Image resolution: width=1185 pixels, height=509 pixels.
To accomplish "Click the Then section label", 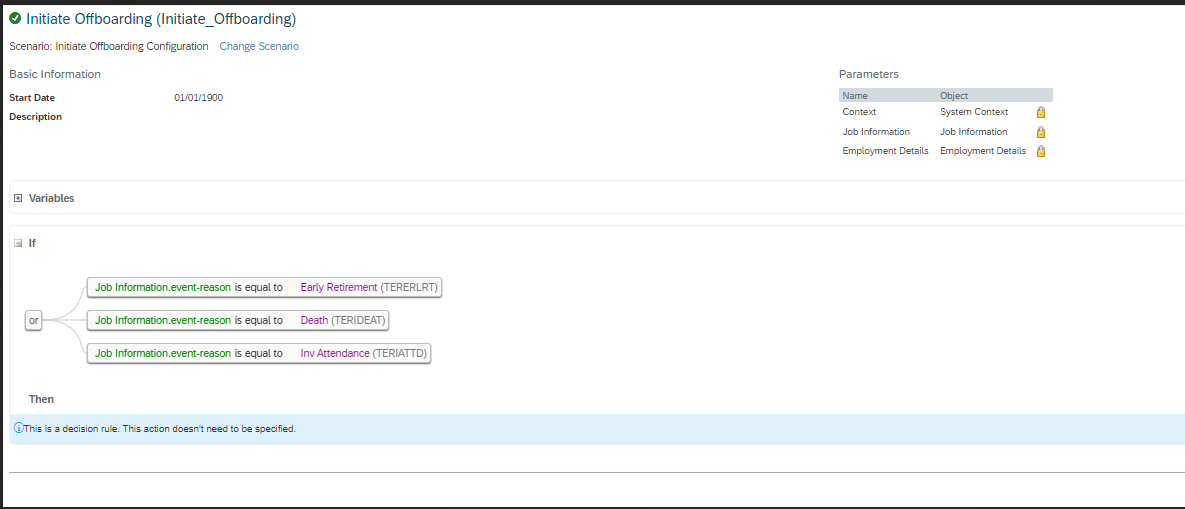I will 42,399.
